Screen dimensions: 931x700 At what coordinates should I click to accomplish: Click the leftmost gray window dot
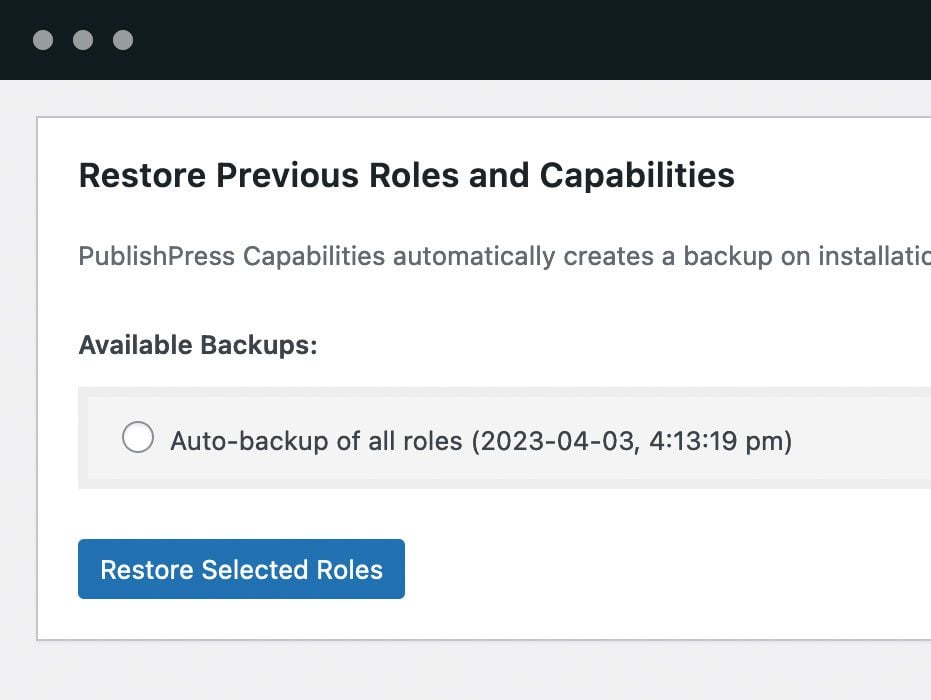(x=43, y=40)
